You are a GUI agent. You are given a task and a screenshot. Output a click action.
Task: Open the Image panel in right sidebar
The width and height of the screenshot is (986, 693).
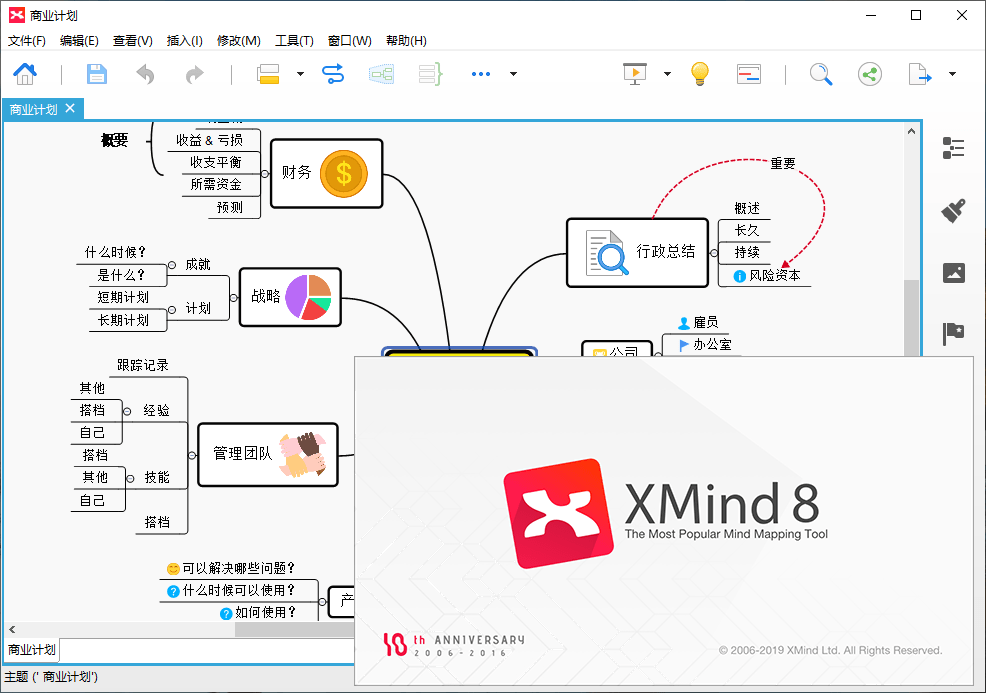[x=953, y=273]
